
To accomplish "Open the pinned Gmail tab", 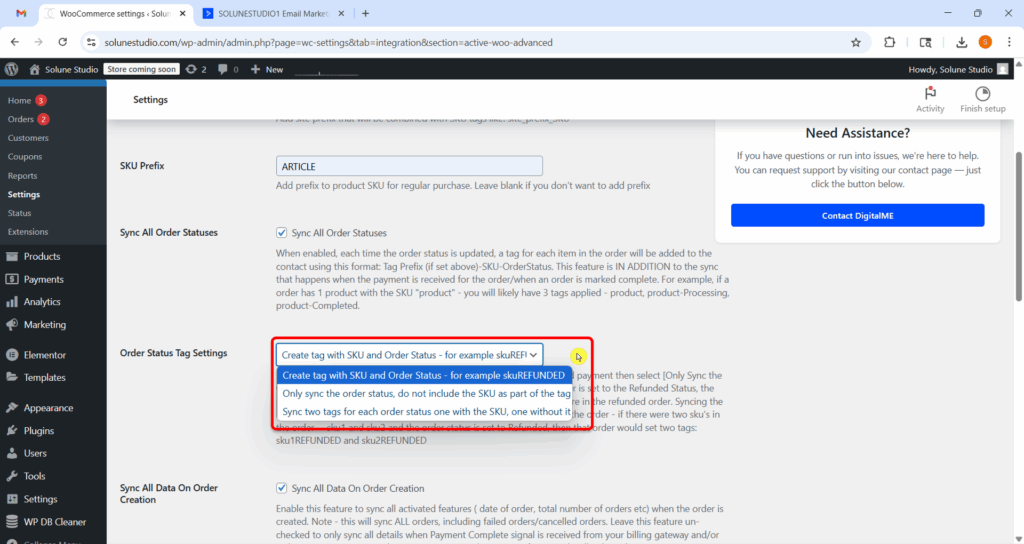I will point(21,14).
